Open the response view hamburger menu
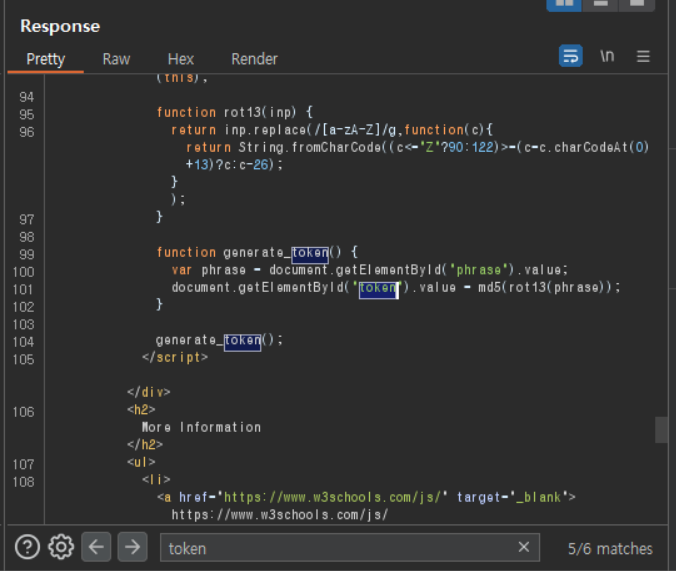Viewport: 676px width, 571px height. 643,56
